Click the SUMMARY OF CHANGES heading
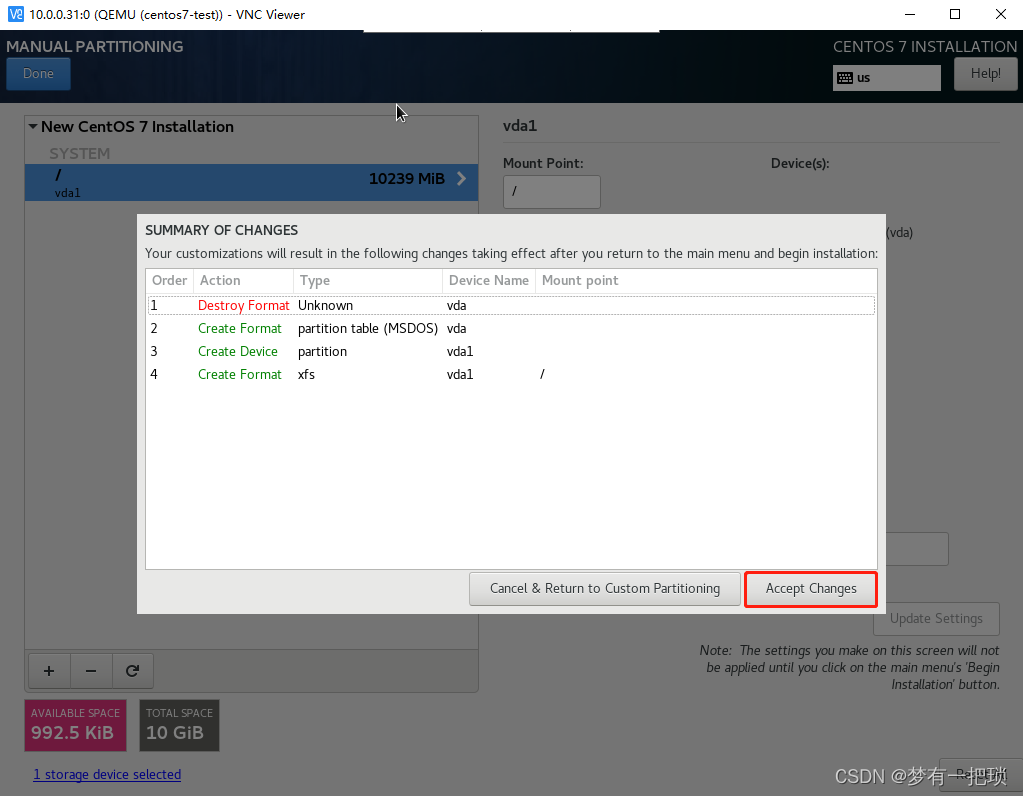This screenshot has width=1023, height=796. pos(221,230)
